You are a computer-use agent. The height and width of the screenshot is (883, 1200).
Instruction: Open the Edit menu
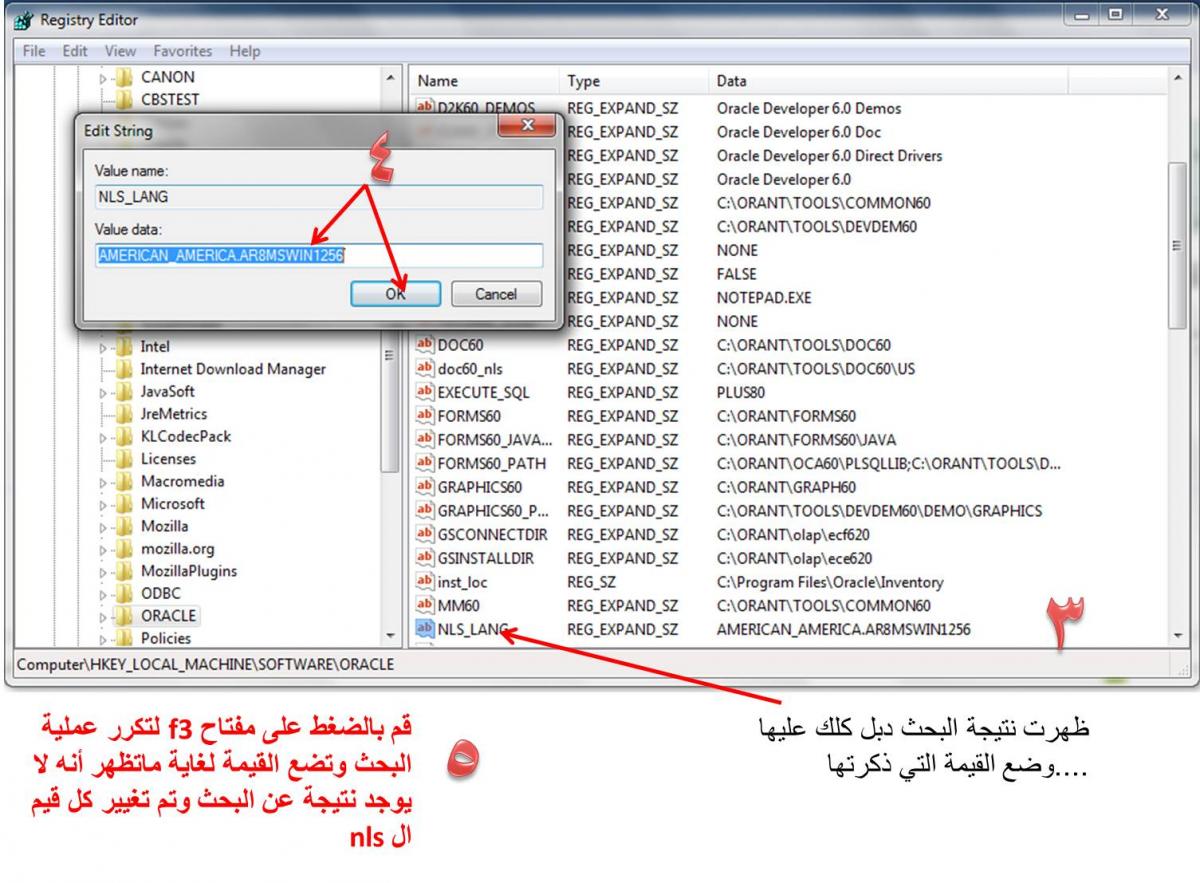click(x=74, y=51)
